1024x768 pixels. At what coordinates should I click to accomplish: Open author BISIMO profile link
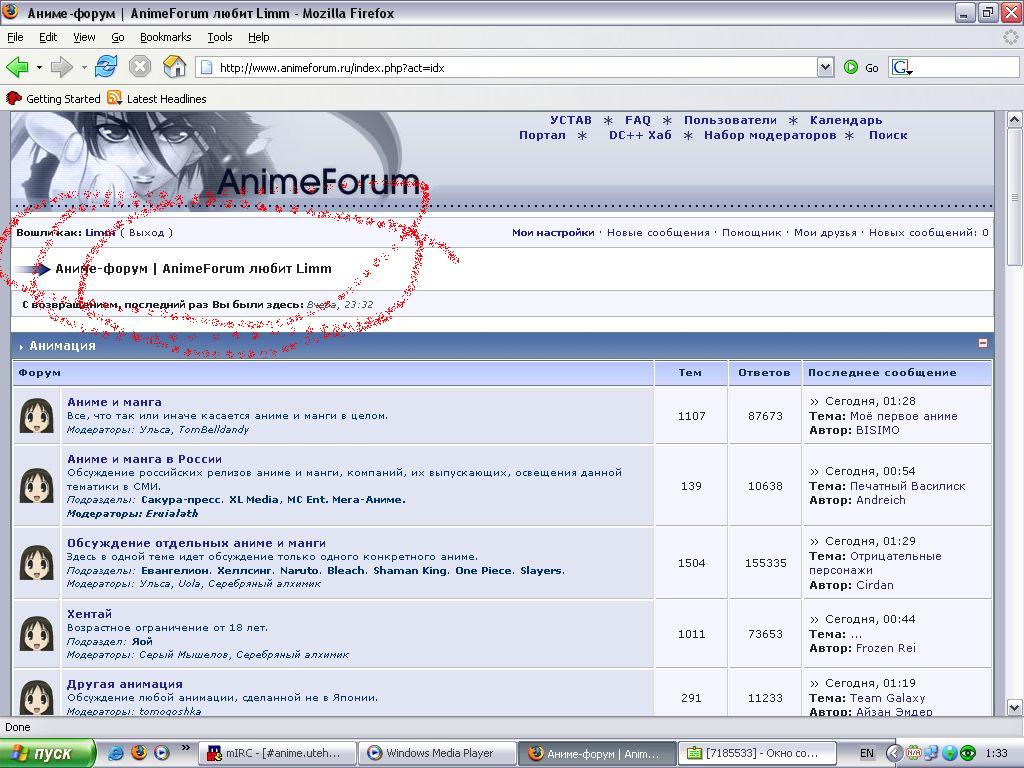[x=878, y=430]
